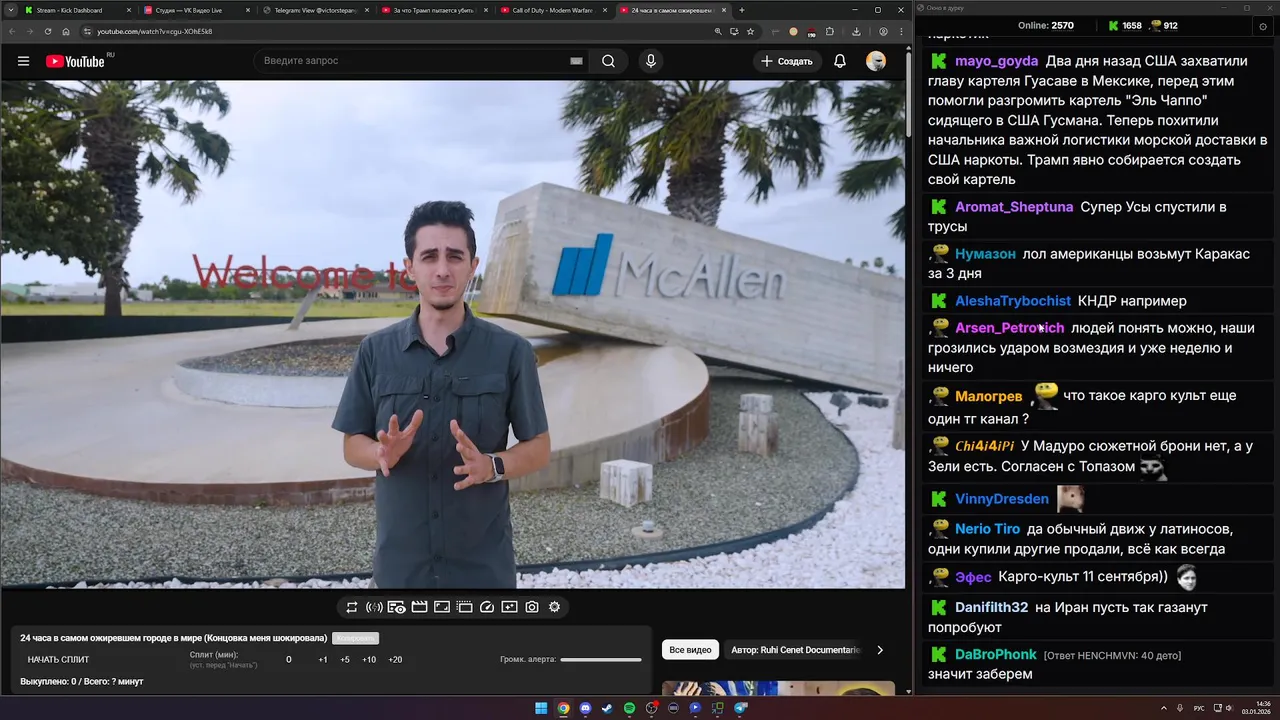The width and height of the screenshot is (1280, 720).
Task: Bookmark this page with the star icon
Action: click(x=750, y=31)
